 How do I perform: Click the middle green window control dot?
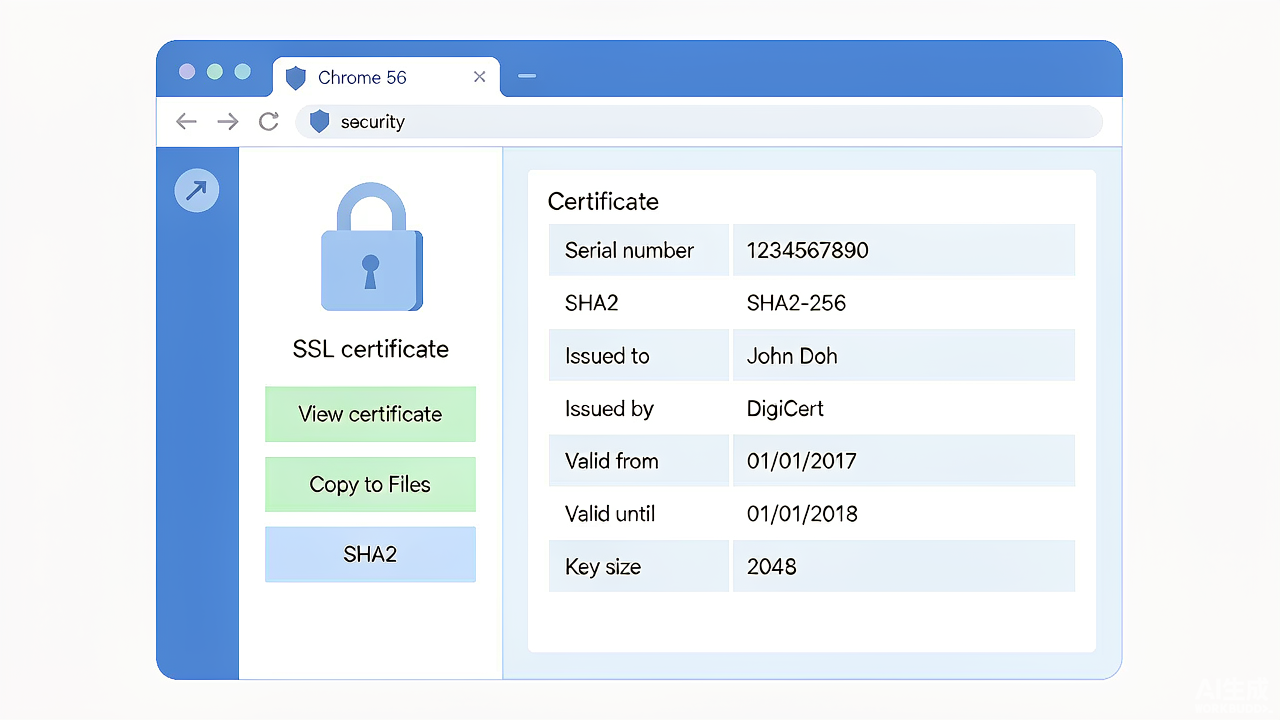[214, 72]
